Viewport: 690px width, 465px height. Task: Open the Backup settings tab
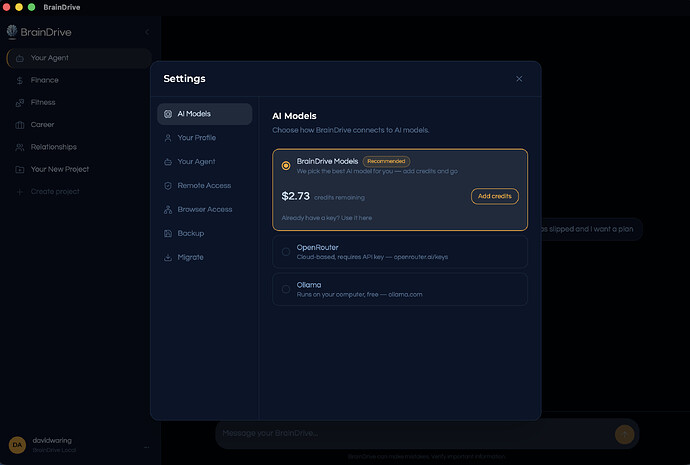pyautogui.click(x=205, y=233)
